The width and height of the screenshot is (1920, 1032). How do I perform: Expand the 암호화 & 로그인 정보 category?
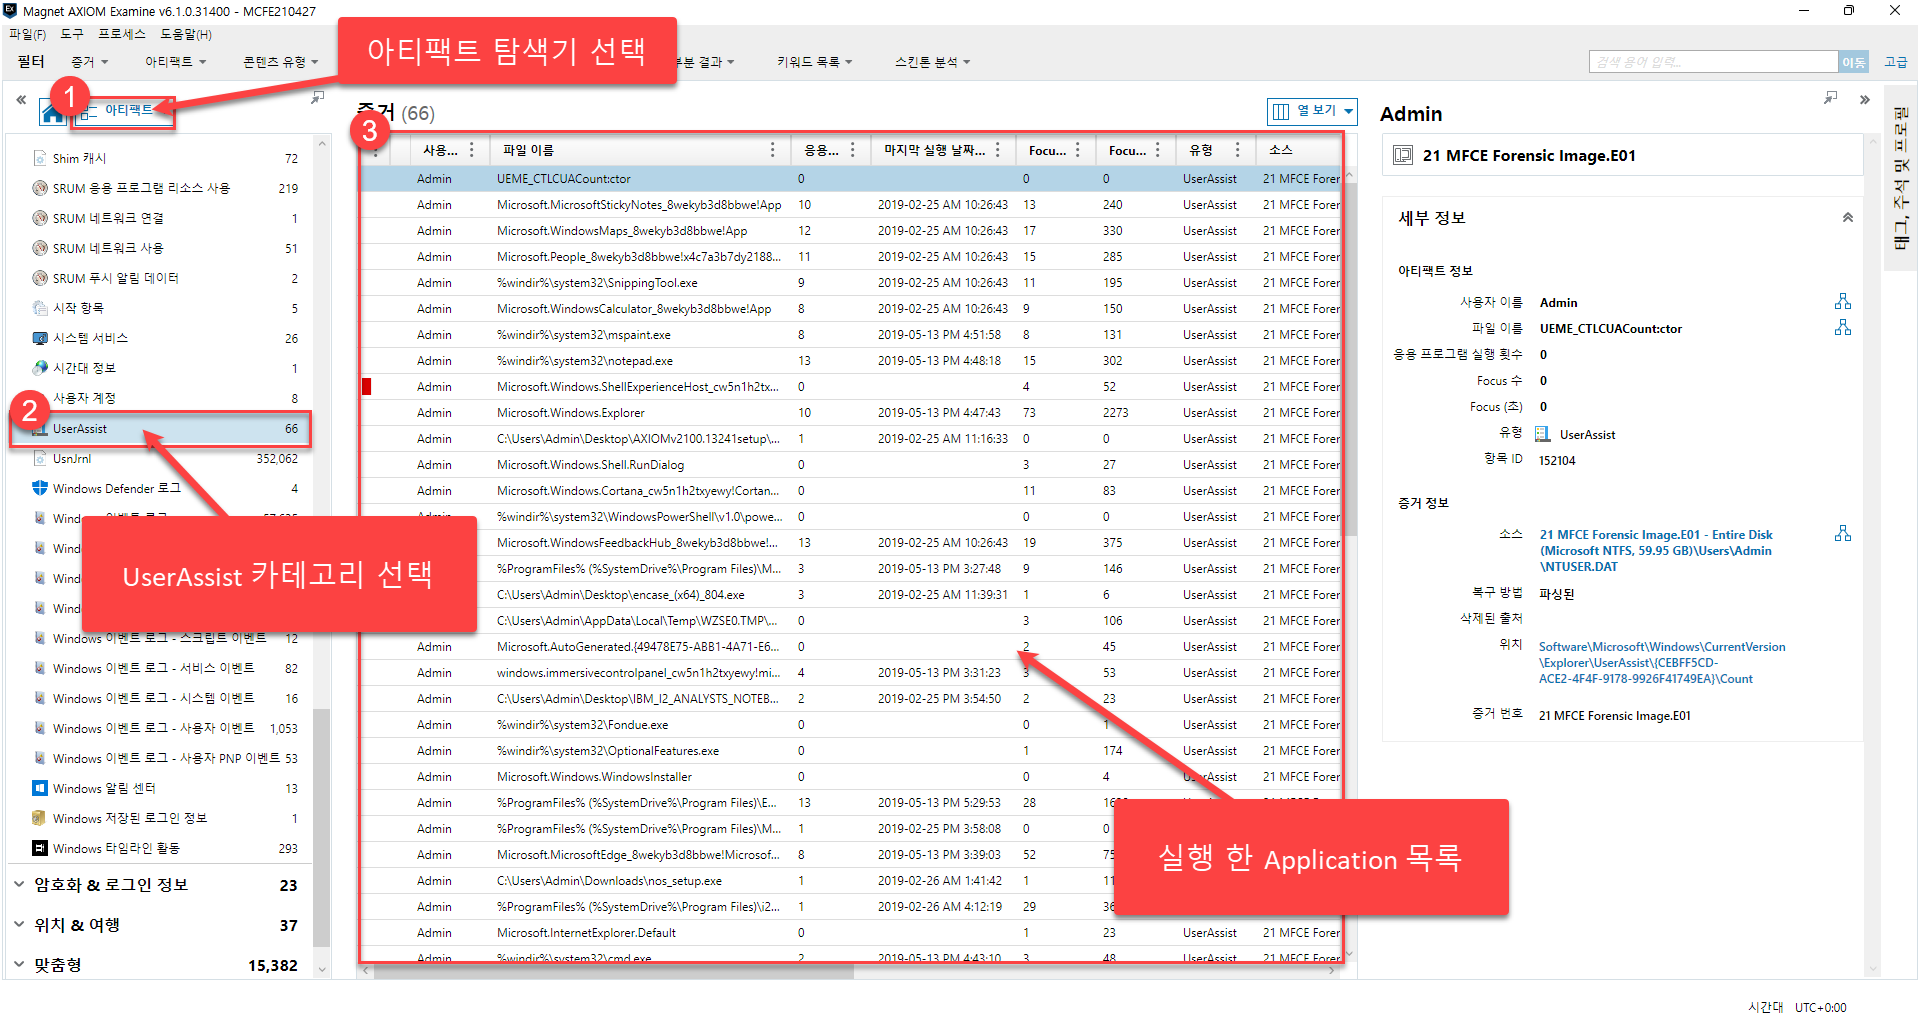click(19, 885)
